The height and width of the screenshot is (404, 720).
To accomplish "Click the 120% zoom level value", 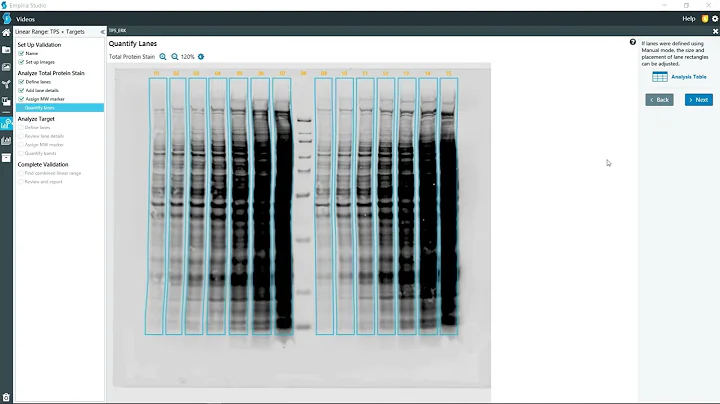I will tap(187, 57).
